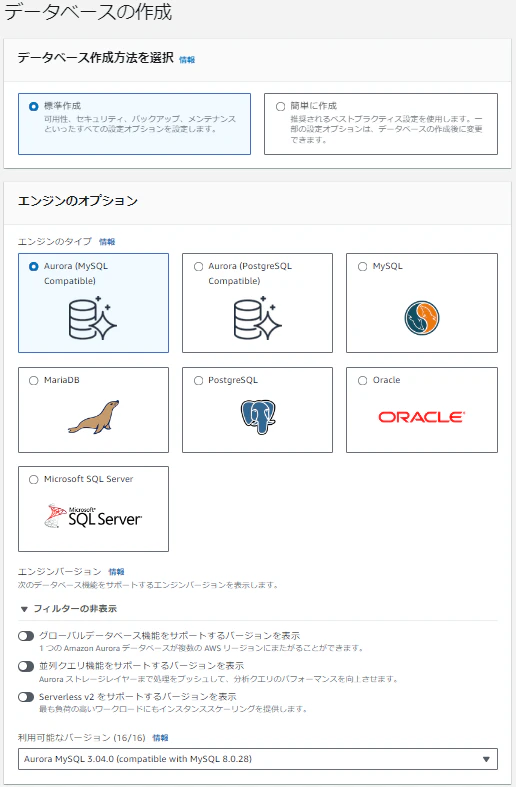Open 情報 link beside エンジンバージョン

coord(116,572)
